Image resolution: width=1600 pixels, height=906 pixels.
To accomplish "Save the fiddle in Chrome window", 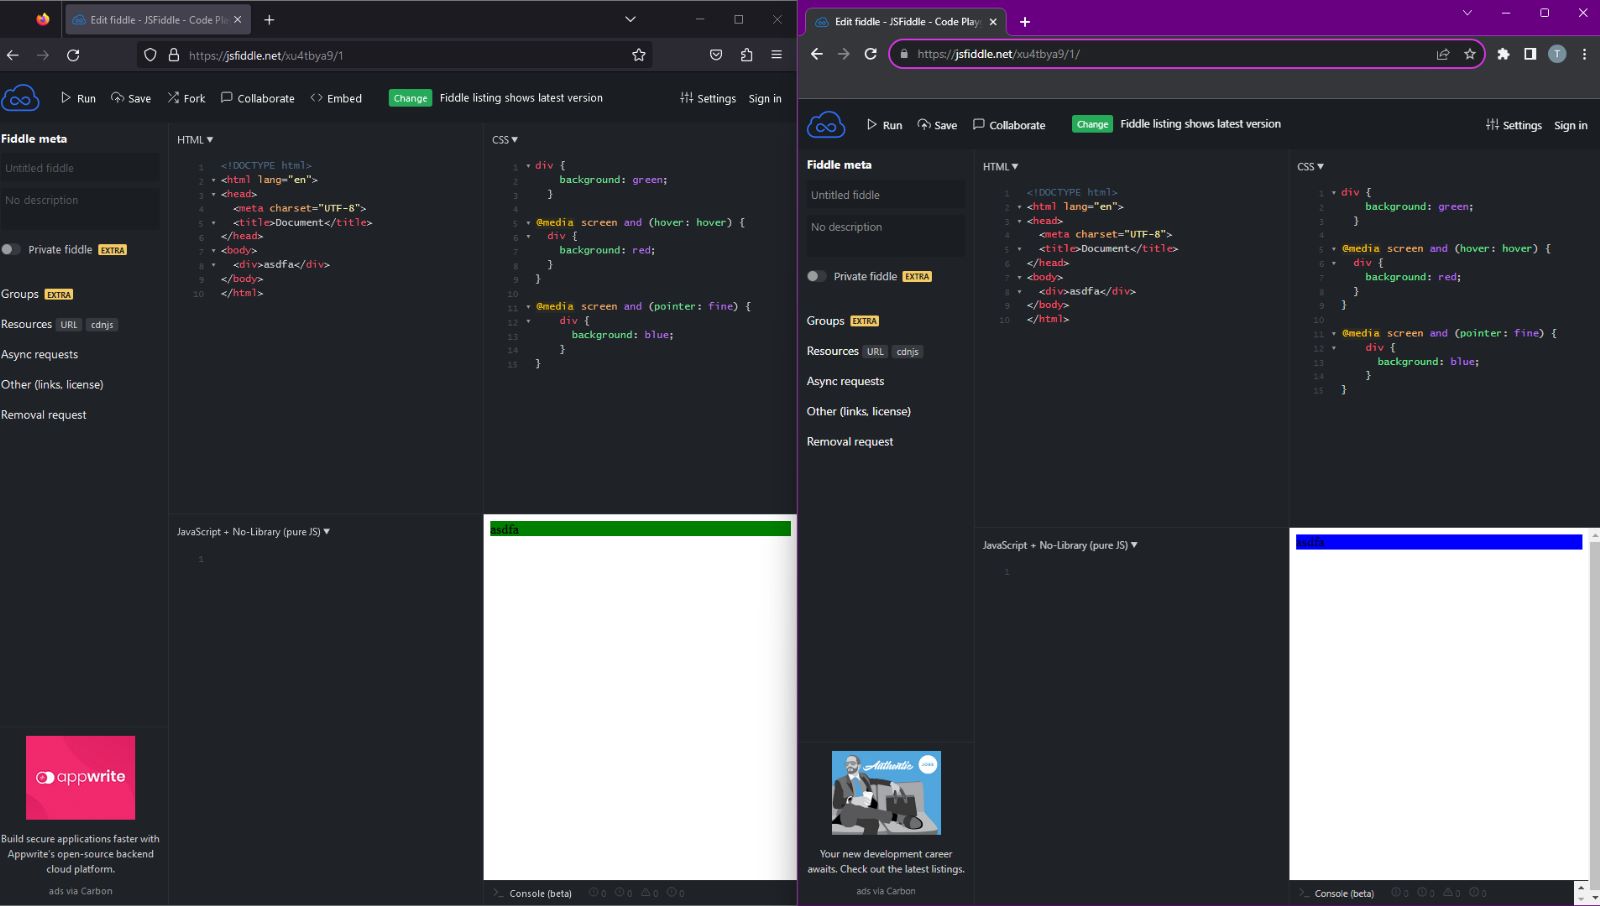I will coord(937,125).
